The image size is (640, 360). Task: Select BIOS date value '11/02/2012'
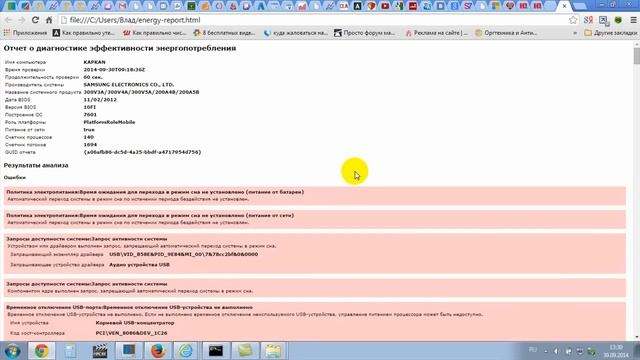coord(100,100)
